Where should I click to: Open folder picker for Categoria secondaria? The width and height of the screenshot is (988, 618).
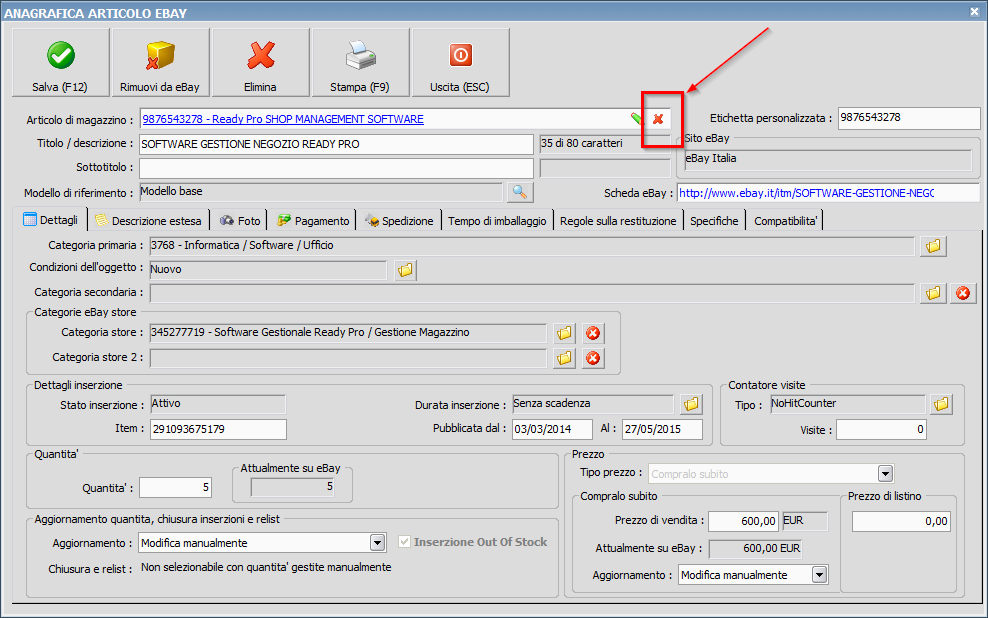[x=933, y=293]
